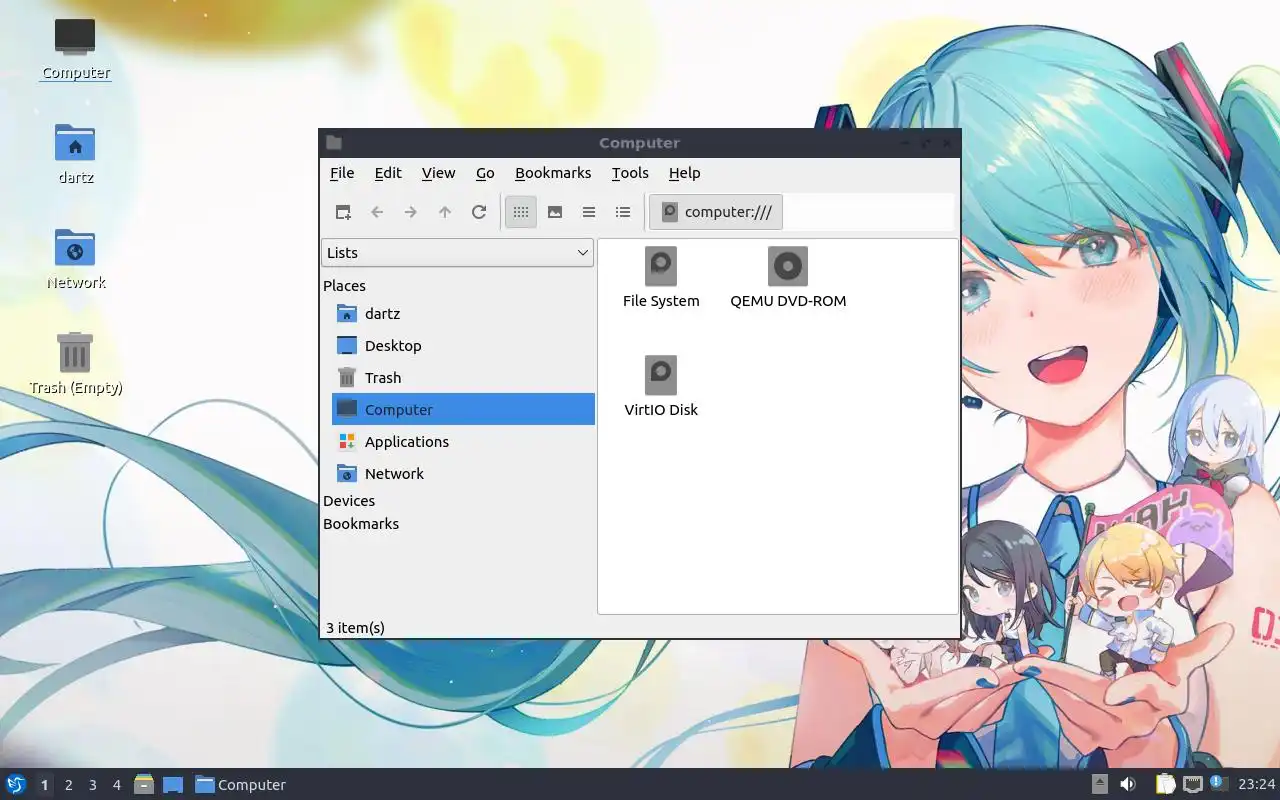Click the window menu icon in titlebar
1280x800 pixels.
[334, 143]
